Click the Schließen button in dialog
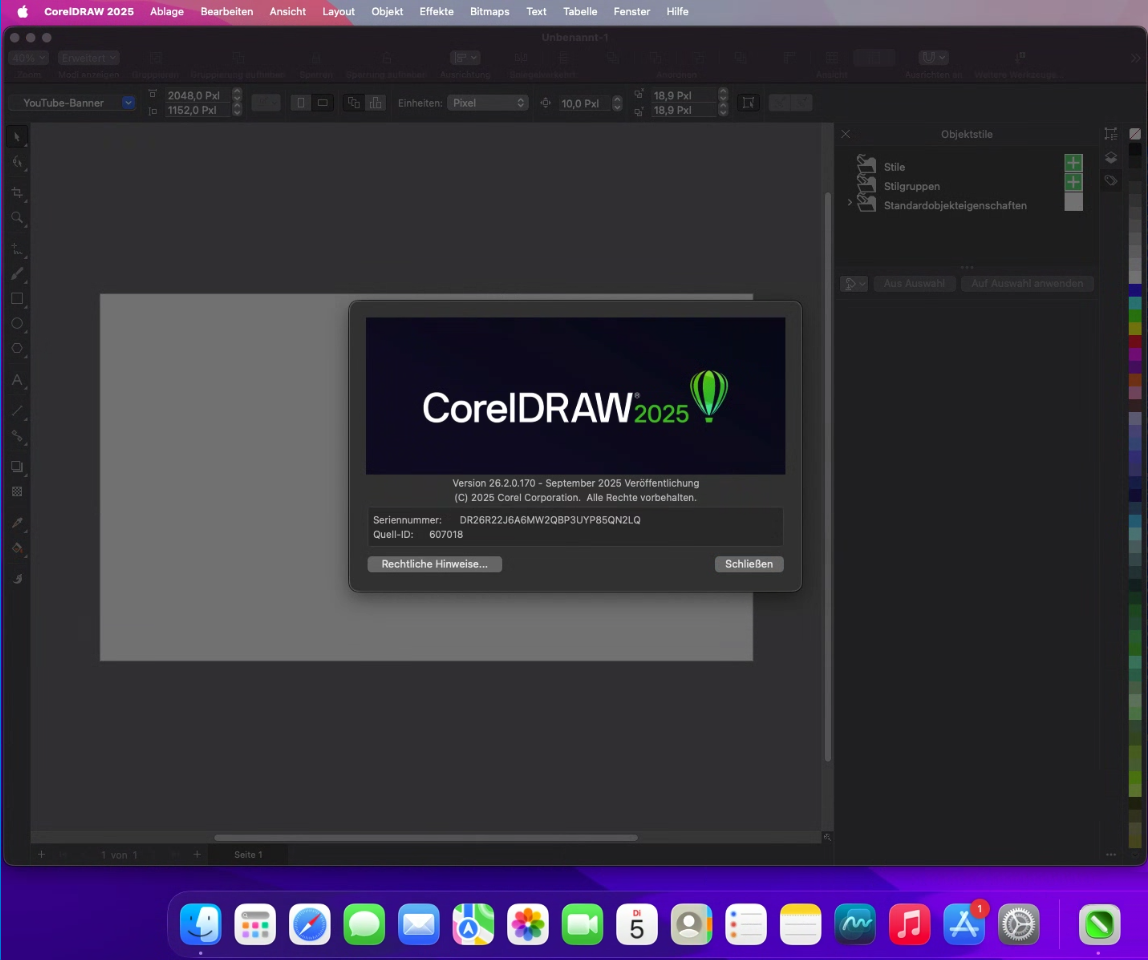The width and height of the screenshot is (1148, 960). point(749,564)
